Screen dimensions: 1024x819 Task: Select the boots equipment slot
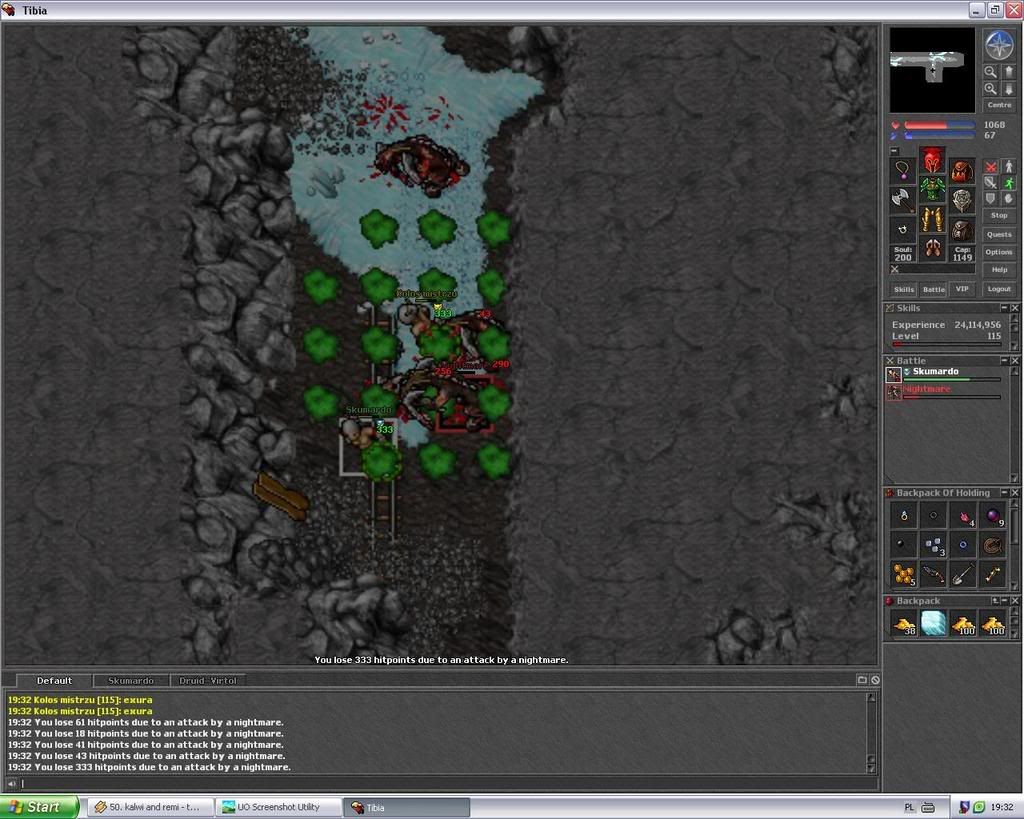933,249
